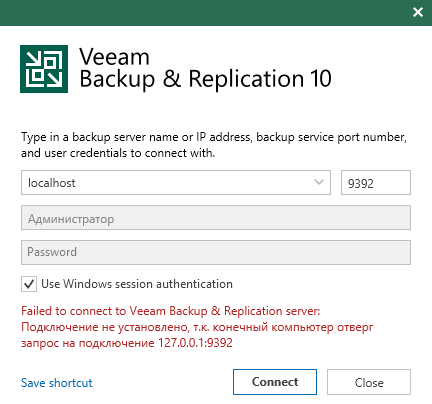The width and height of the screenshot is (432, 404).
Task: Click the 'Veeam' word in the heading
Action: [x=114, y=57]
